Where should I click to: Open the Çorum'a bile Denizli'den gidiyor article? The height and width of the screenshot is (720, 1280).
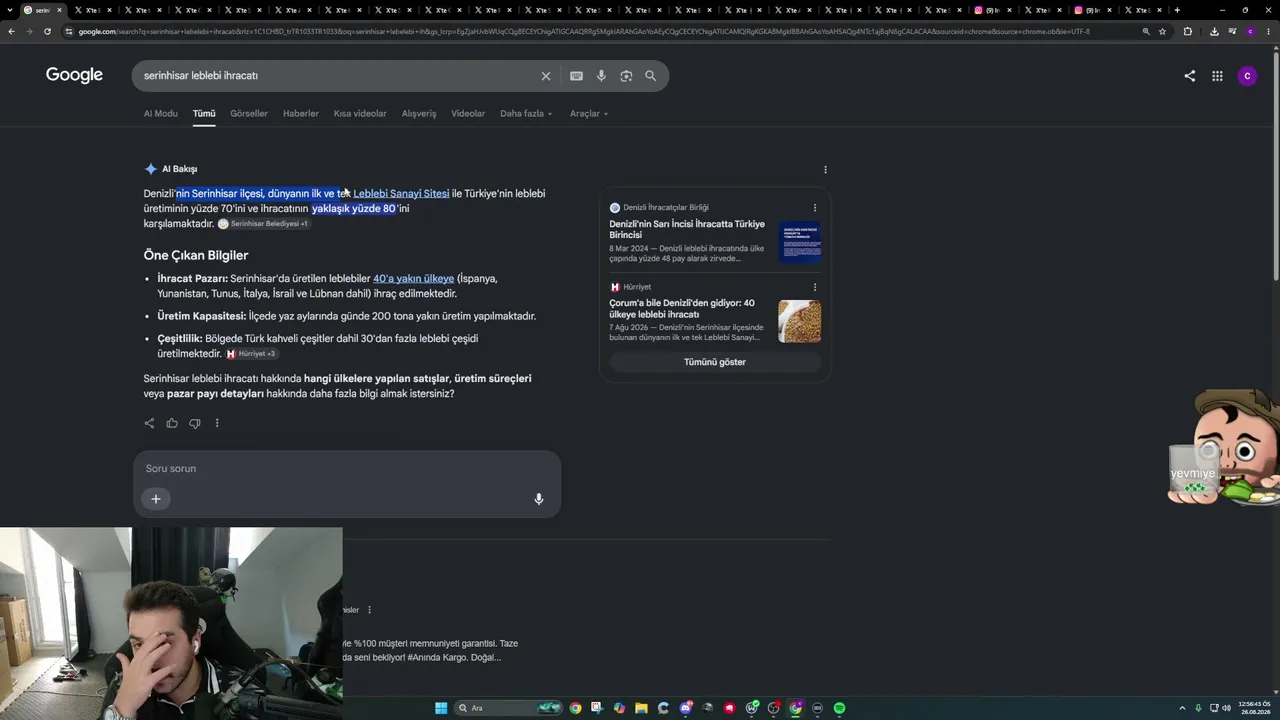(682, 308)
